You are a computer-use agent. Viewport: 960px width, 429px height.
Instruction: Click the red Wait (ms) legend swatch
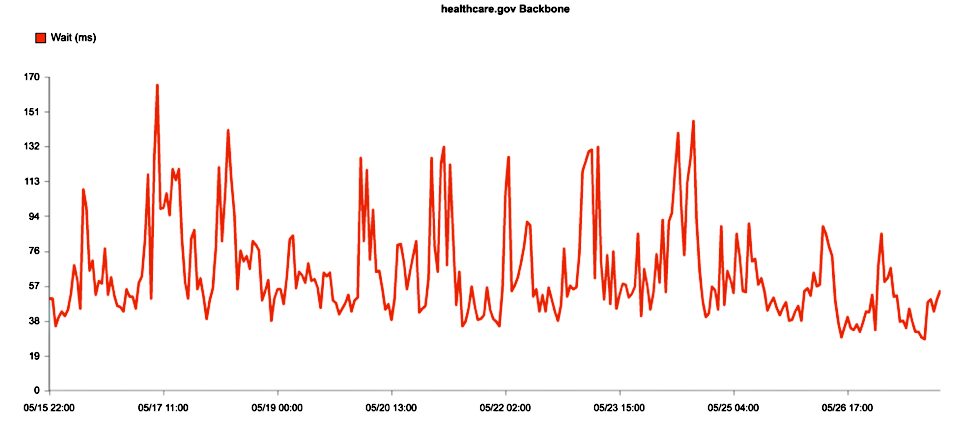[40, 38]
